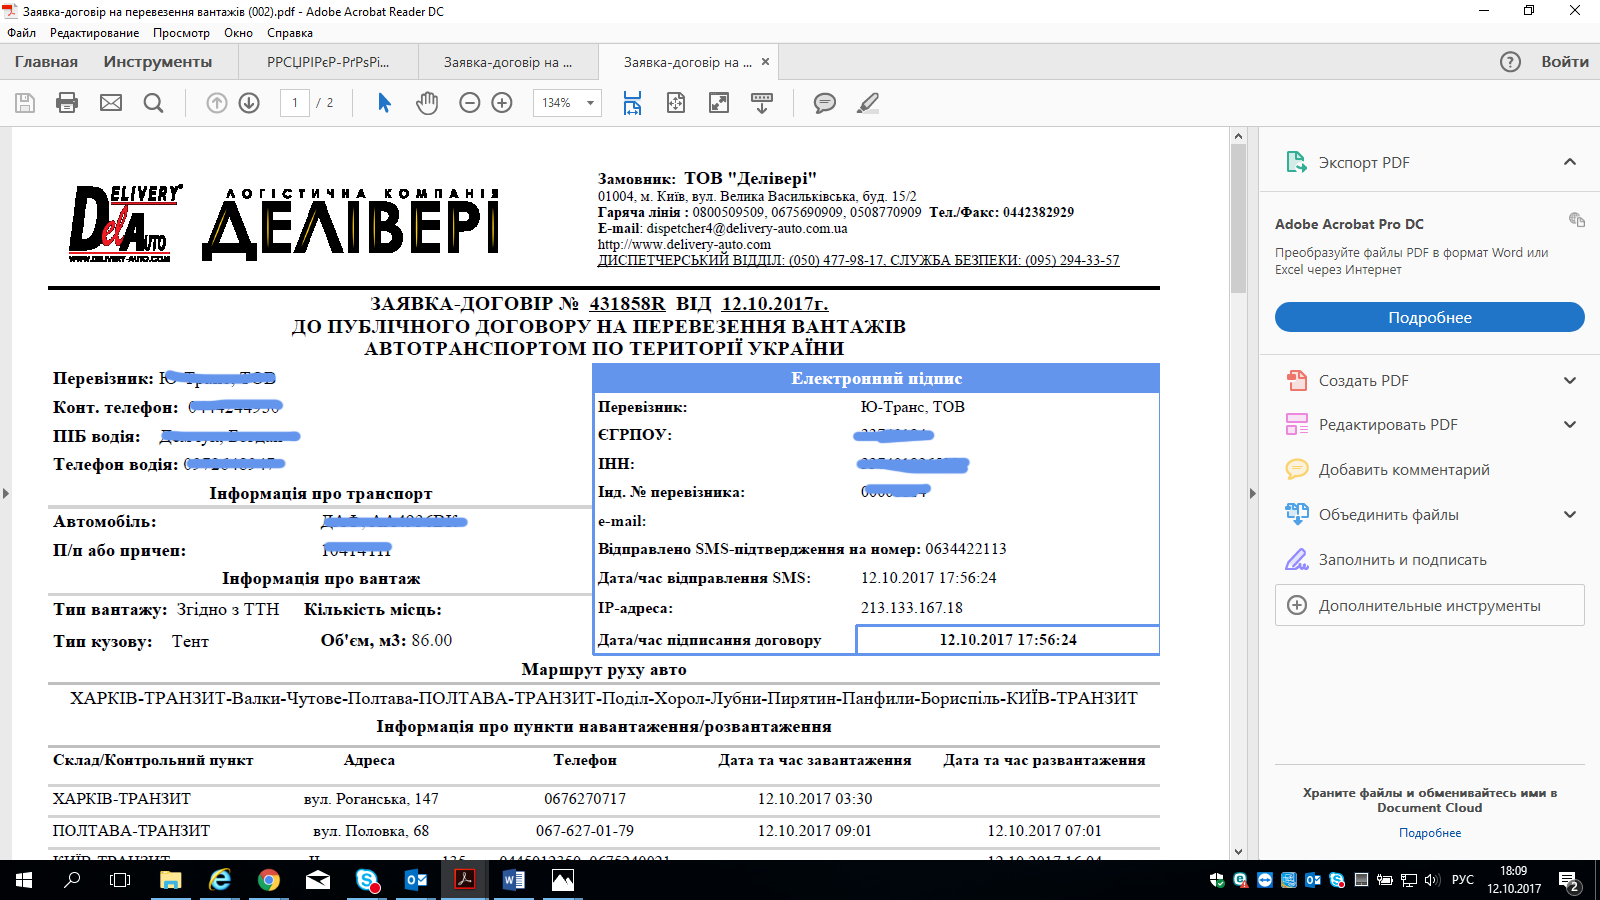Screen dimensions: 1600x900
Task: Click the page number field
Action: click(295, 103)
